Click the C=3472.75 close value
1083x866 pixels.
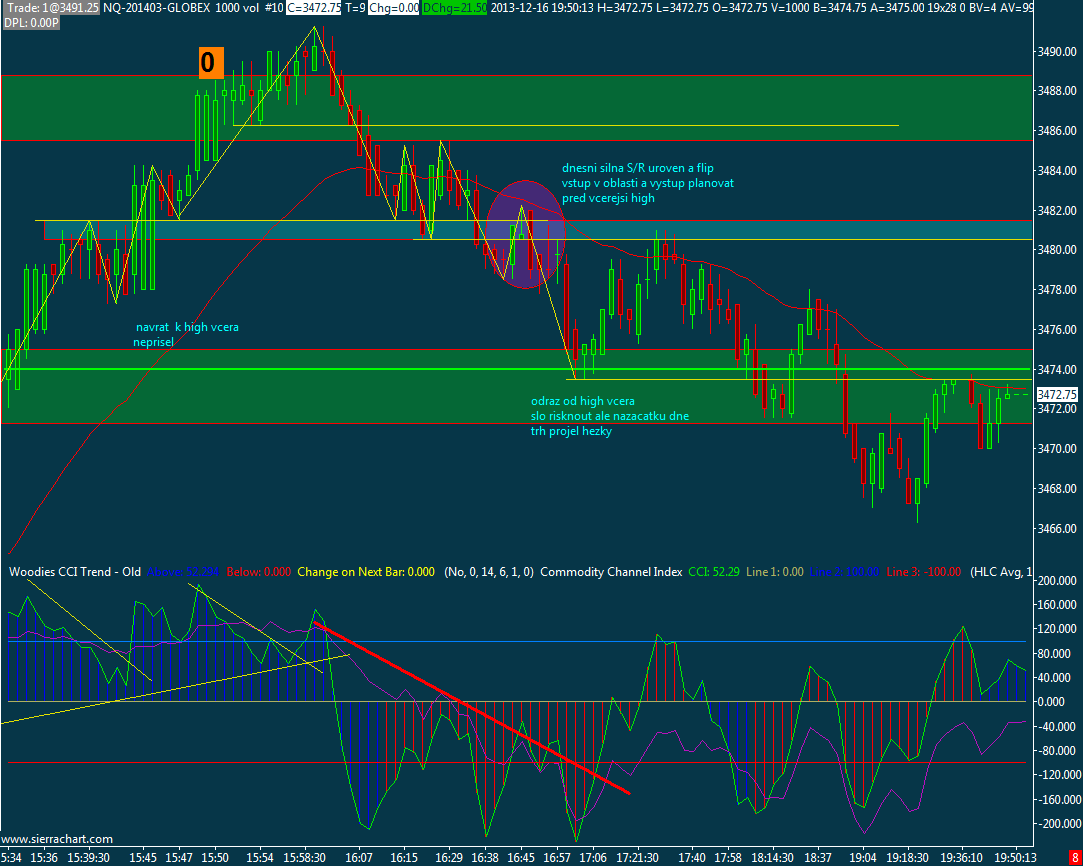(x=314, y=8)
